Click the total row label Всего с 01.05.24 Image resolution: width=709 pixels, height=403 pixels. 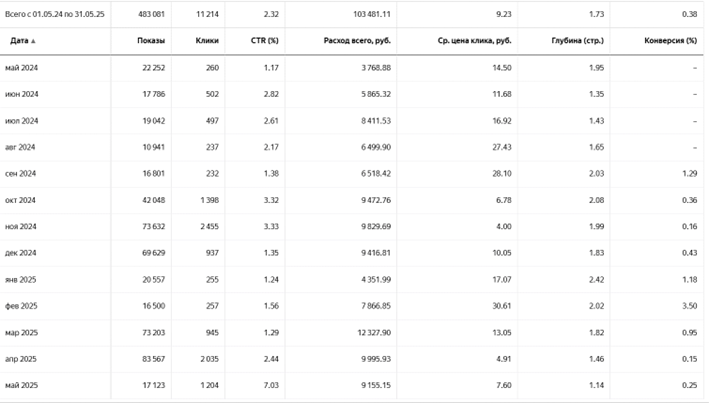coord(54,15)
